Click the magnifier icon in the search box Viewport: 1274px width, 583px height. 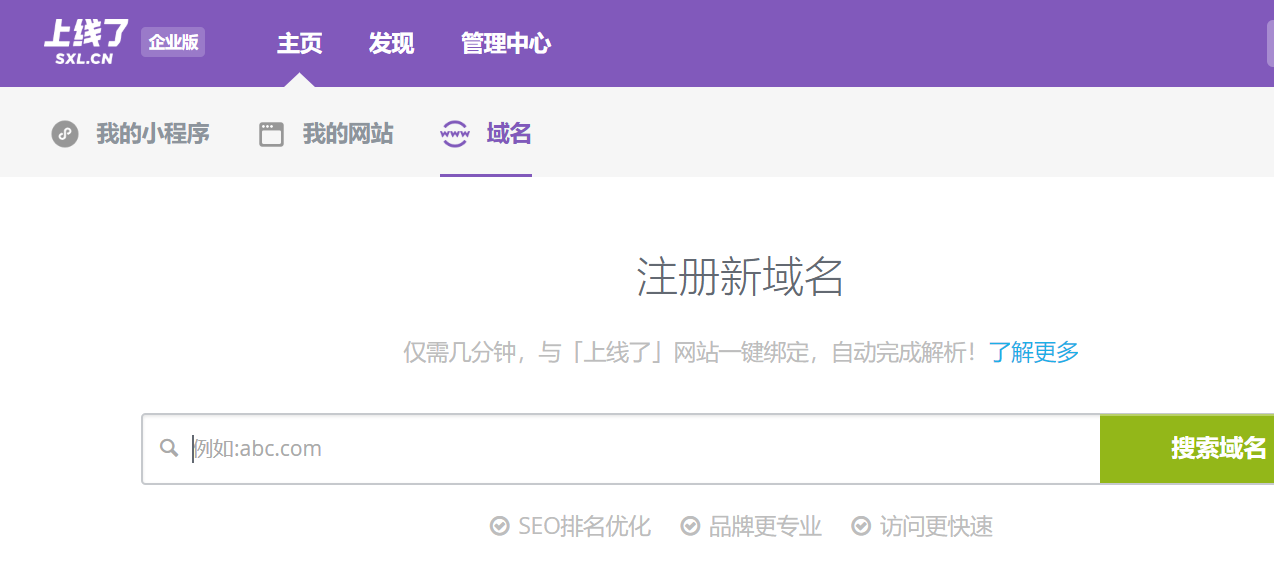pyautogui.click(x=169, y=448)
